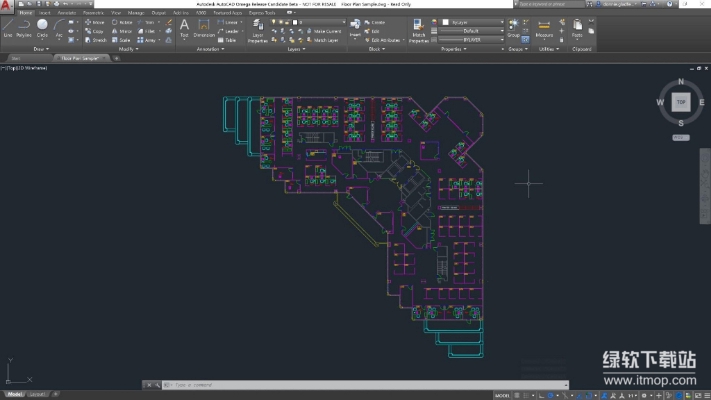Click Make Current layer button
This screenshot has height=400, width=711.
(x=324, y=31)
